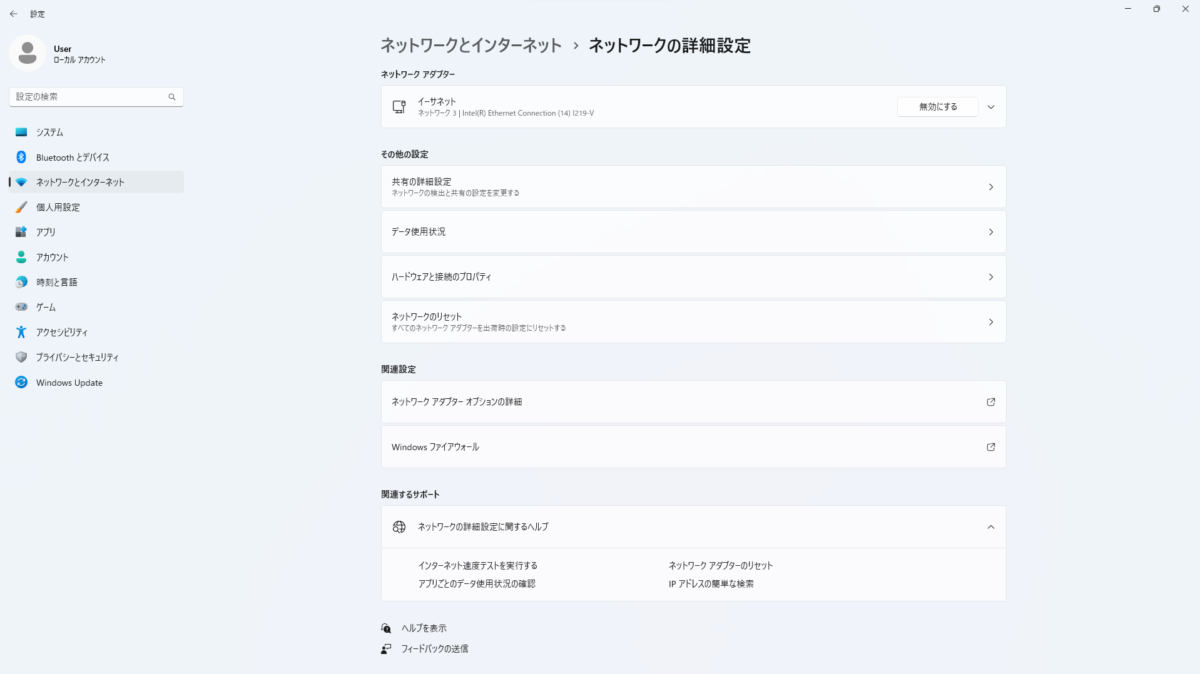The height and width of the screenshot is (674, 1200).
Task: Click the ヘルプを表示 link text
Action: coord(424,628)
